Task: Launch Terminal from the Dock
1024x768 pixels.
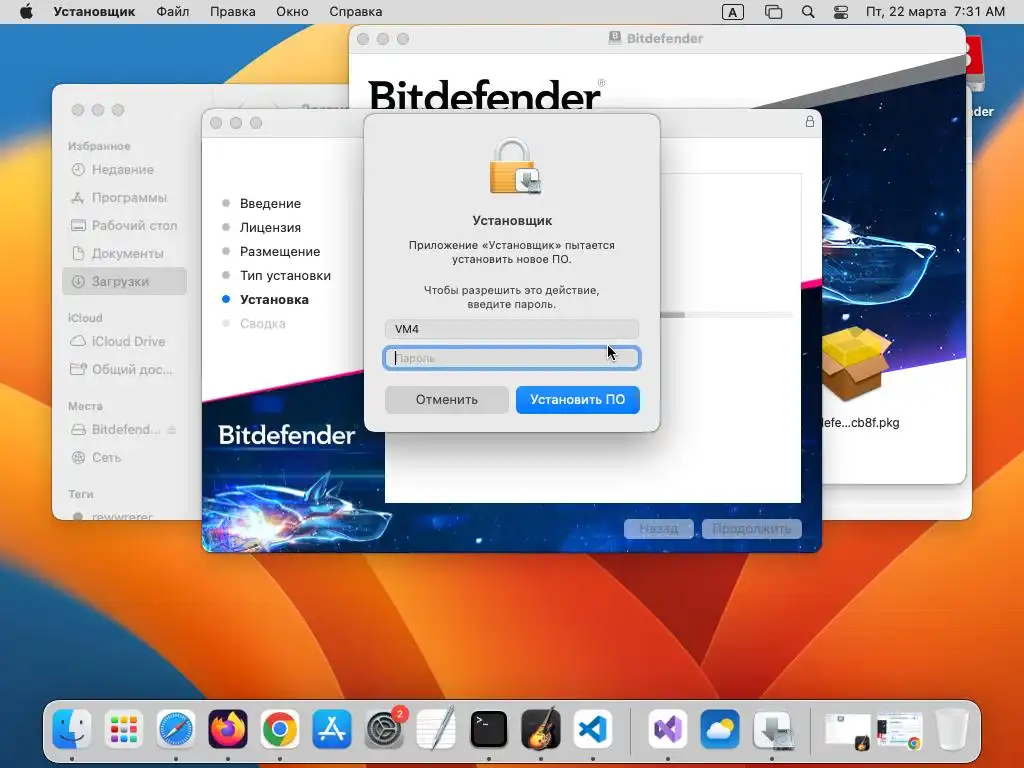Action: [x=488, y=729]
